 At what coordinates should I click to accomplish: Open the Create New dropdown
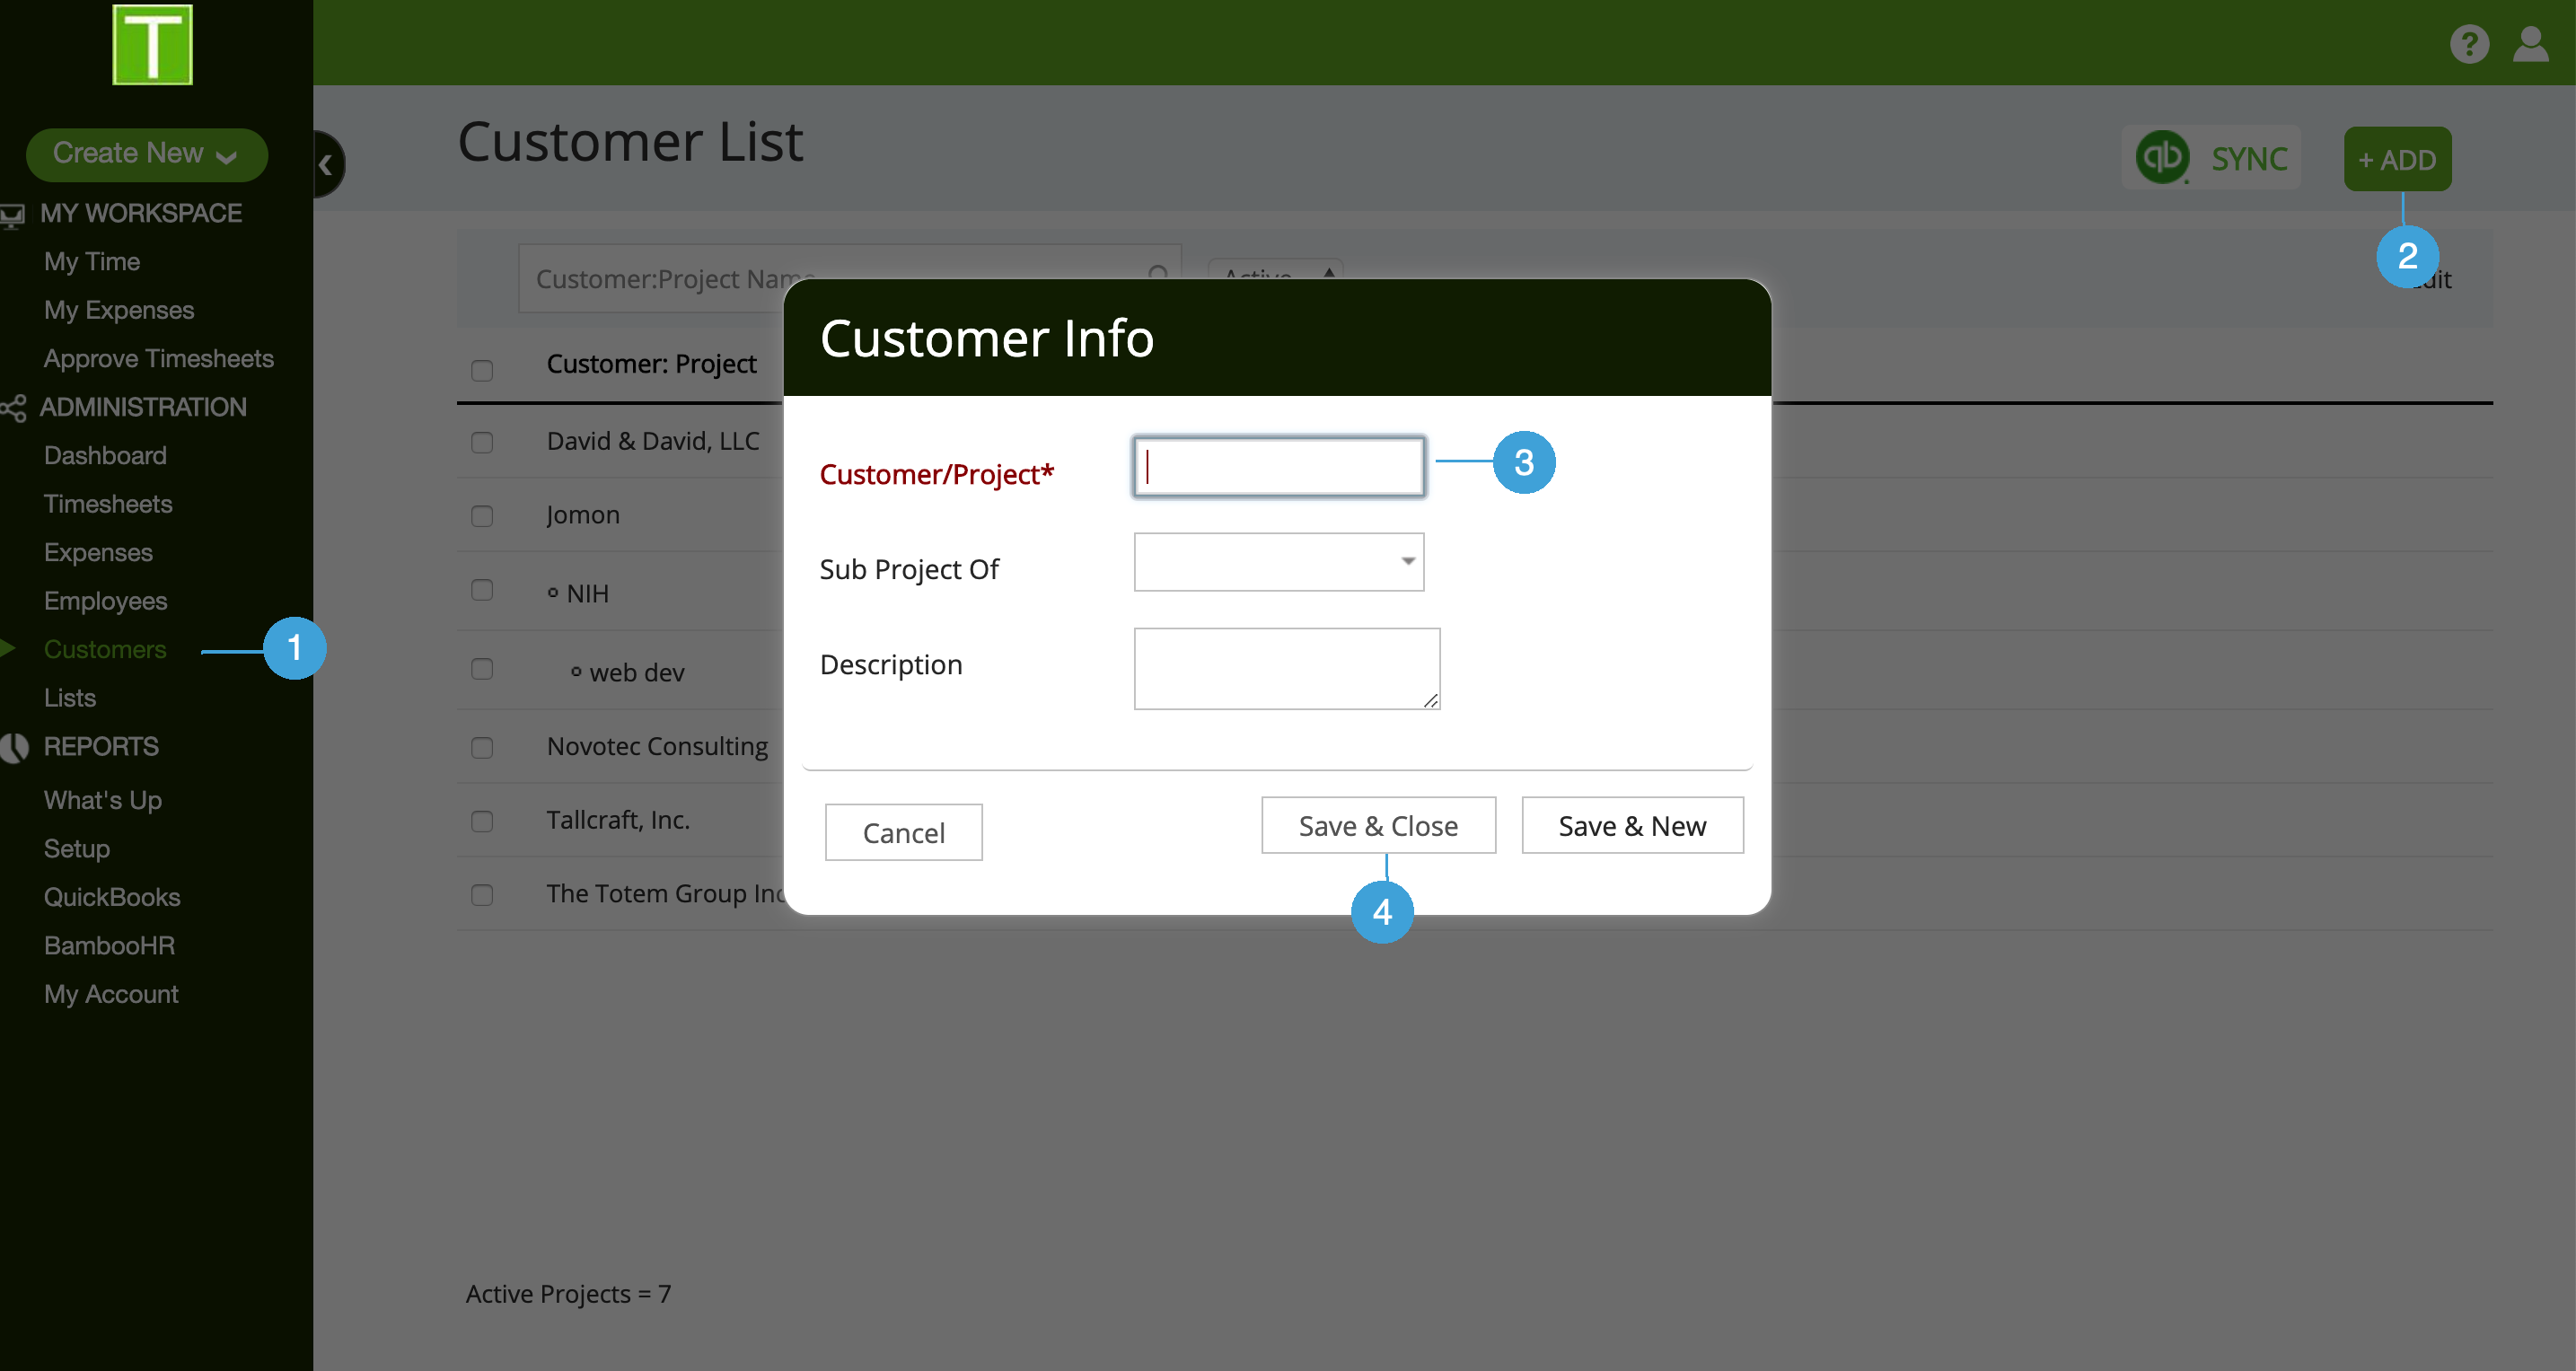tap(146, 154)
